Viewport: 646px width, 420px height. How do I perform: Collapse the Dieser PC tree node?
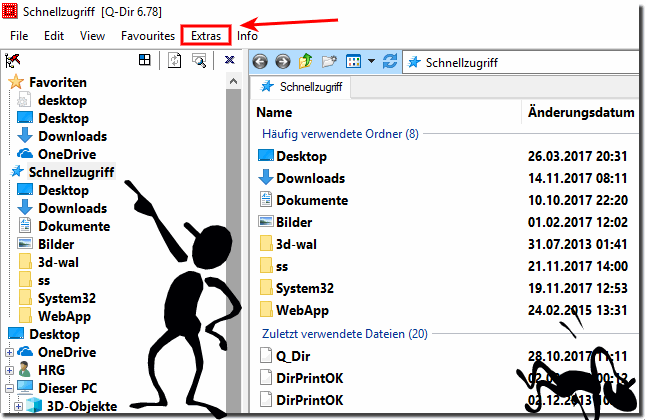point(9,388)
